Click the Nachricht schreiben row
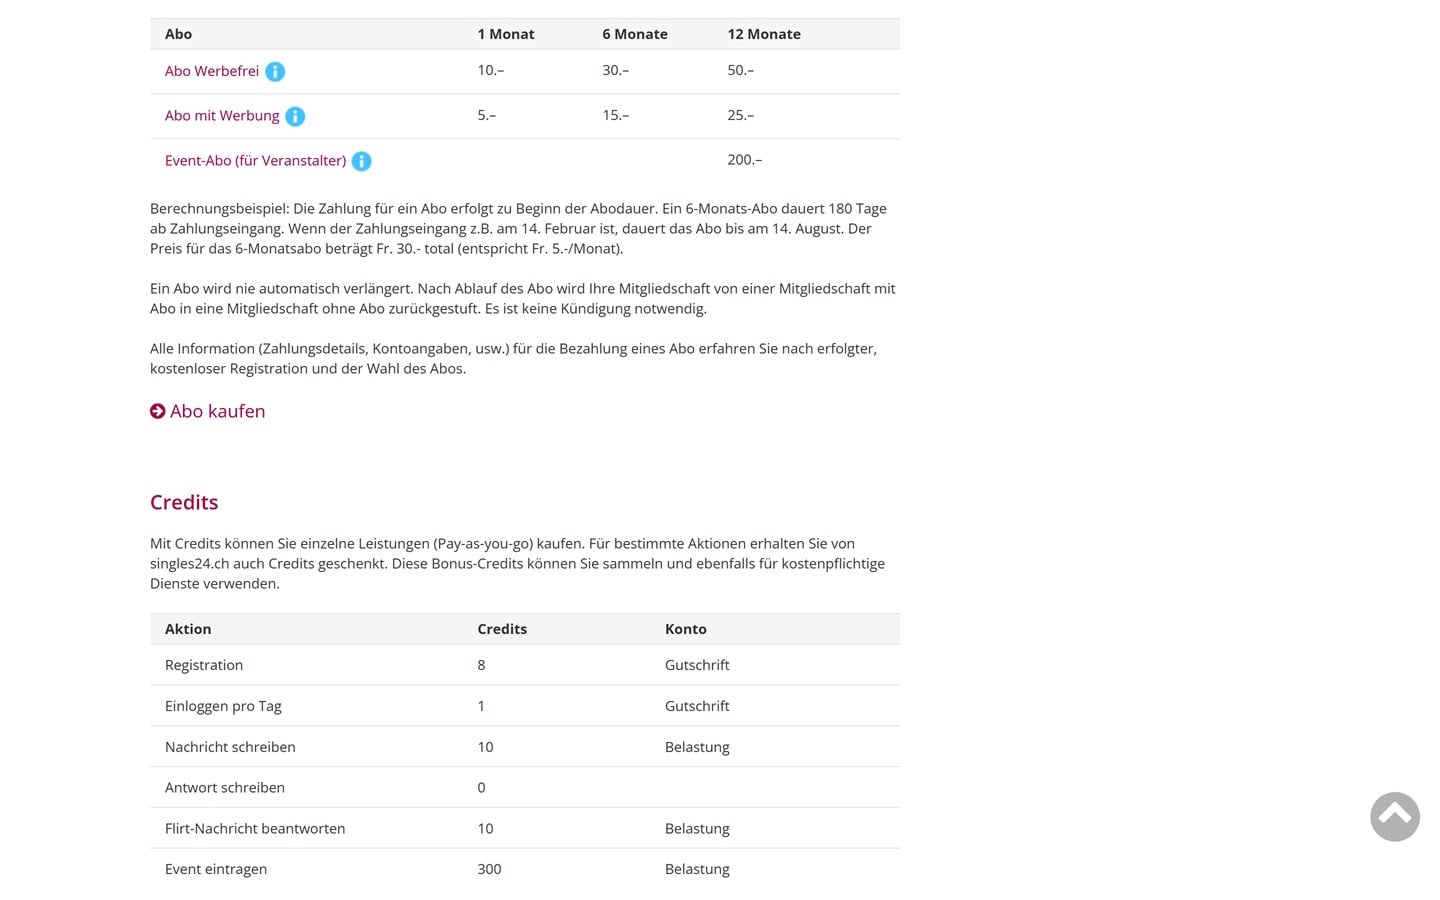Image resolution: width=1440 pixels, height=900 pixels. (x=230, y=747)
